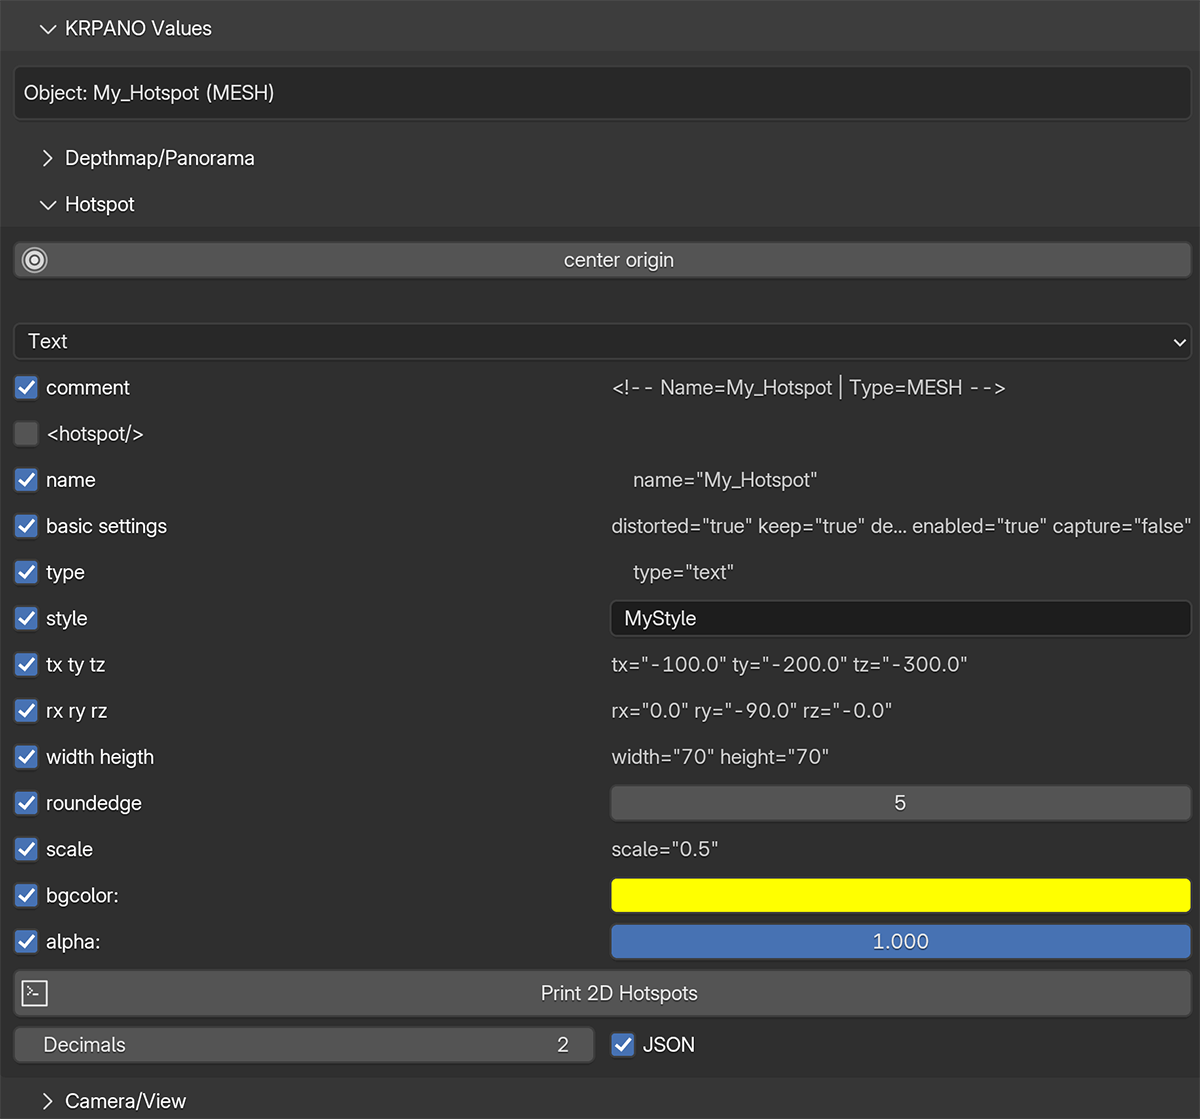
Task: Open the yellow bgcolor color picker
Action: [x=900, y=896]
